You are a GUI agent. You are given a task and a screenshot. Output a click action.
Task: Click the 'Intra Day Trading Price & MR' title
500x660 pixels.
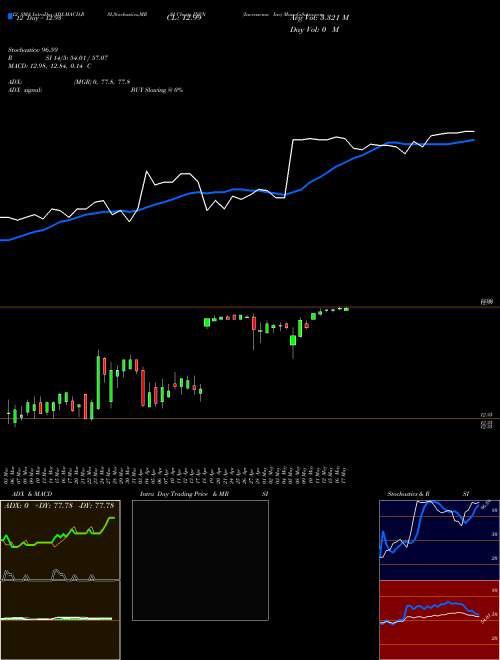tap(185, 494)
